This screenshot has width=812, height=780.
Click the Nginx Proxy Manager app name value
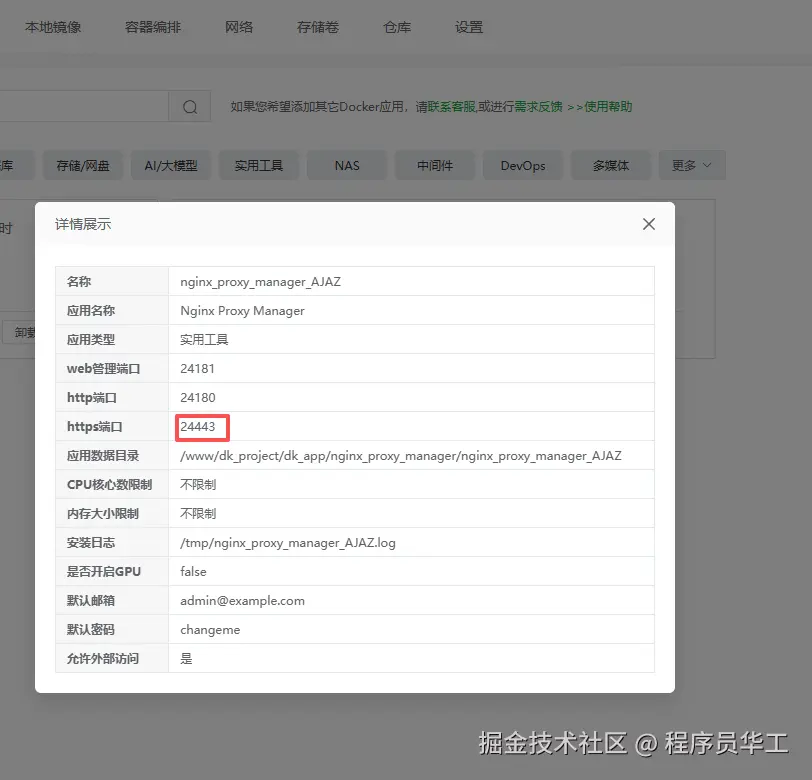(x=242, y=311)
